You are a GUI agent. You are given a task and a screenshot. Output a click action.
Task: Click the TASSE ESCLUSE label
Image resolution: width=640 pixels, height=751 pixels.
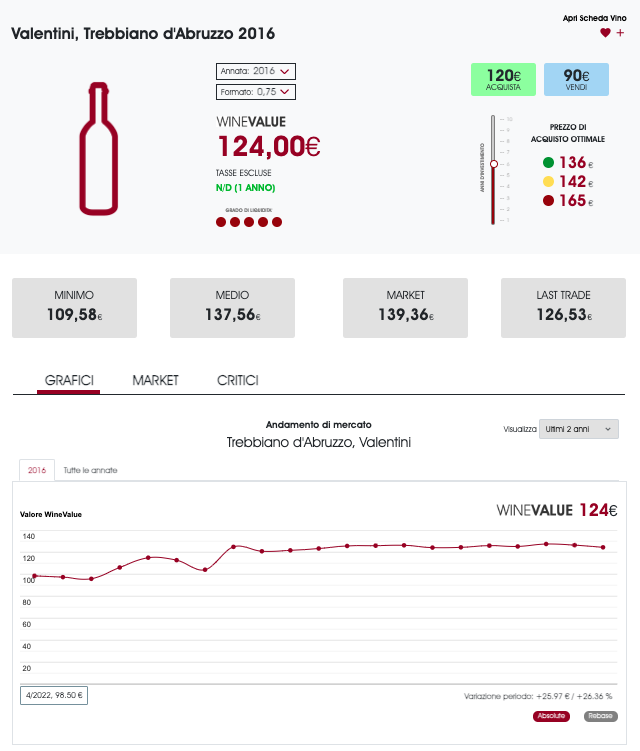243,173
